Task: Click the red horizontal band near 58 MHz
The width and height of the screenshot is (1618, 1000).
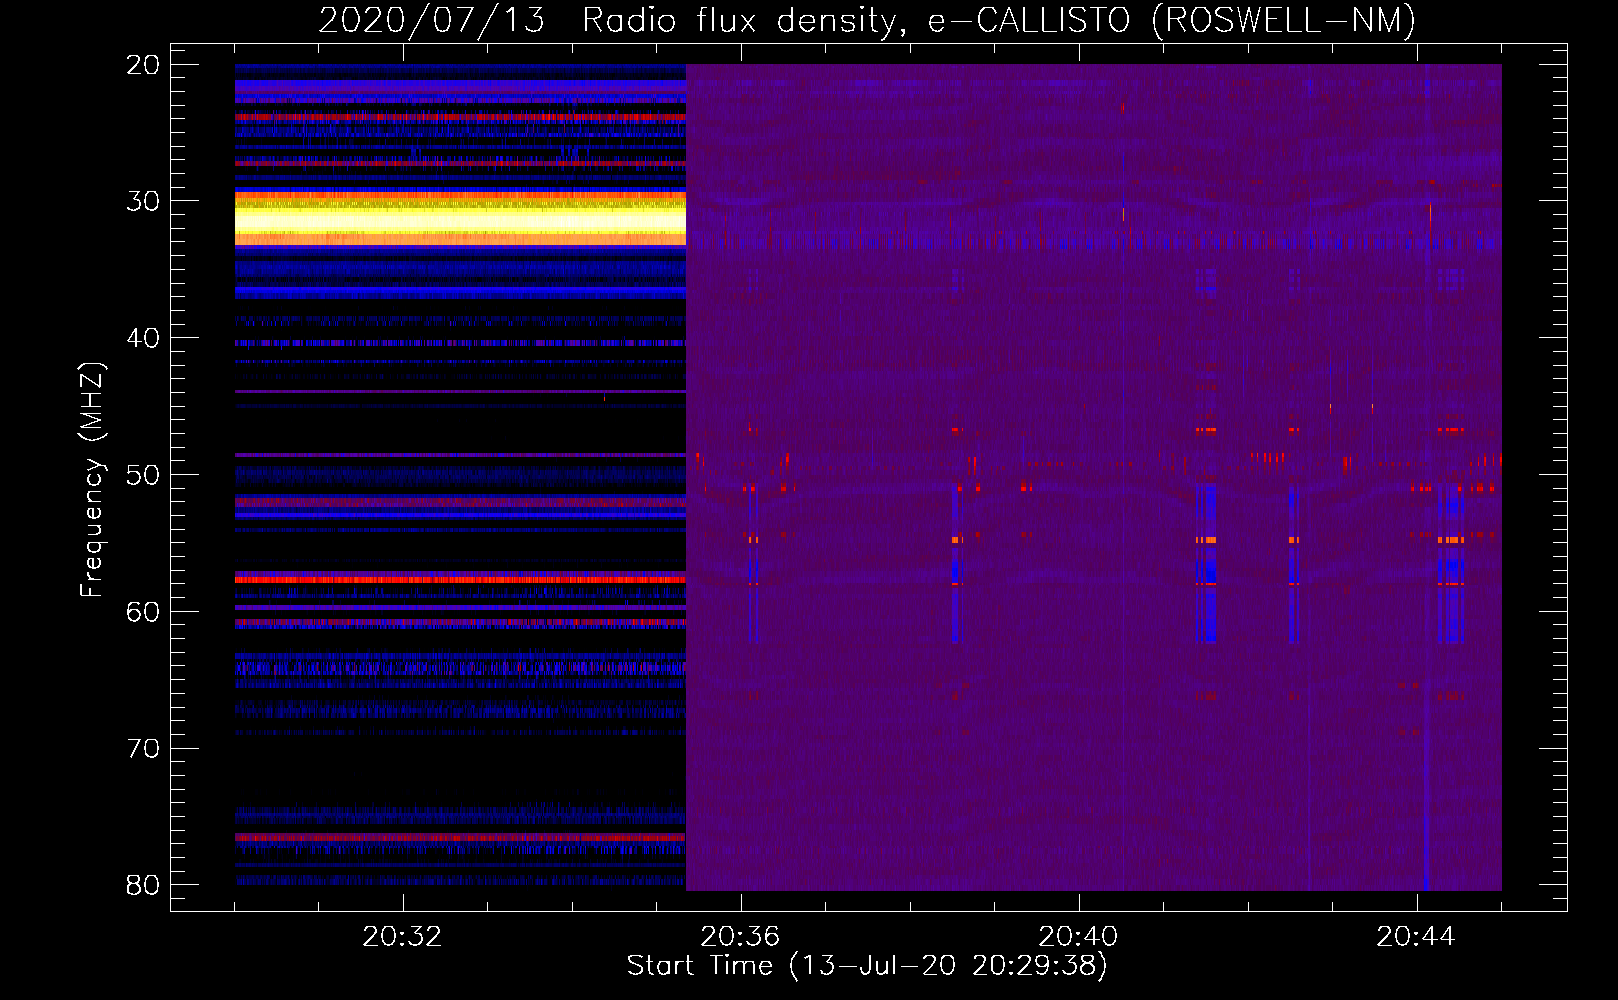Action: 460,579
